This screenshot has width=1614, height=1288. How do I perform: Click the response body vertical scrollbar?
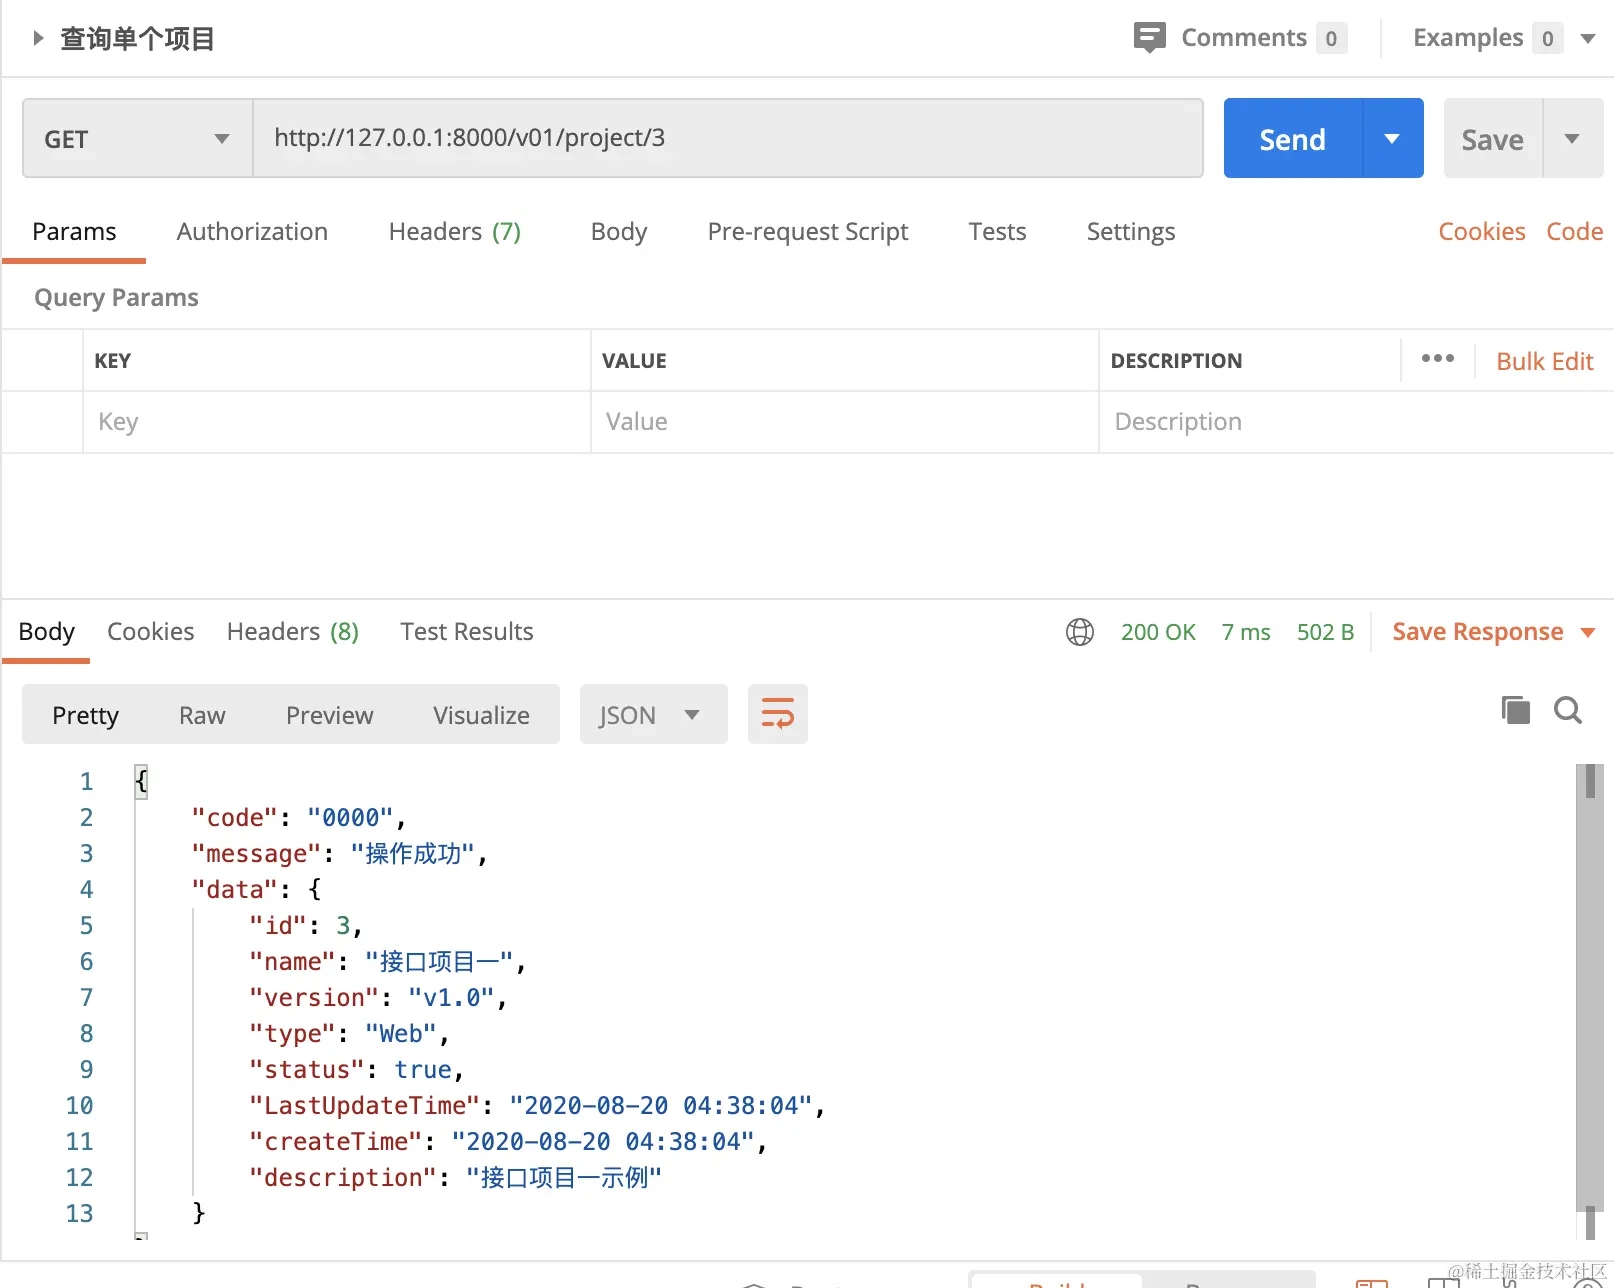pos(1589,990)
